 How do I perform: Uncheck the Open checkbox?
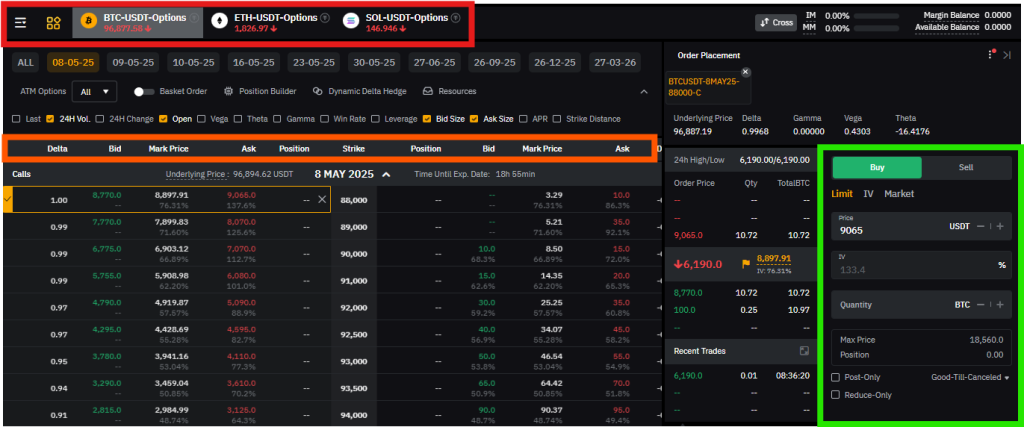coord(163,119)
